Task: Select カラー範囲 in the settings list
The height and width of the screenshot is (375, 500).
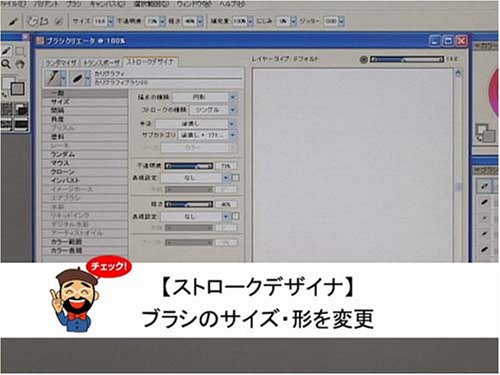Action: [85, 242]
